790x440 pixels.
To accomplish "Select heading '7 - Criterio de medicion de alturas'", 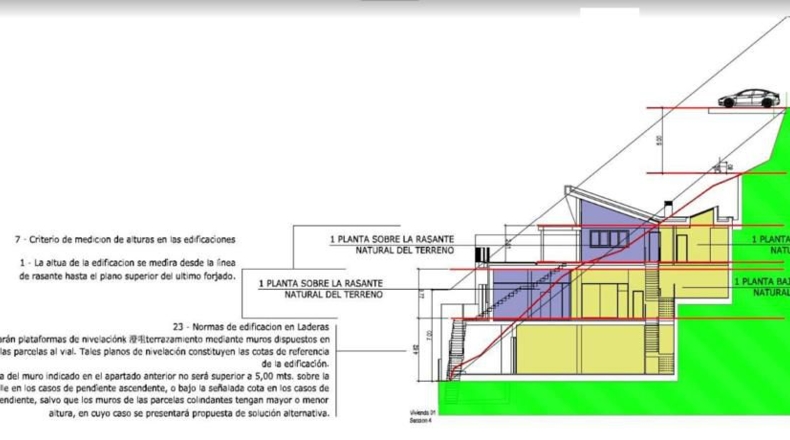I will pyautogui.click(x=125, y=239).
